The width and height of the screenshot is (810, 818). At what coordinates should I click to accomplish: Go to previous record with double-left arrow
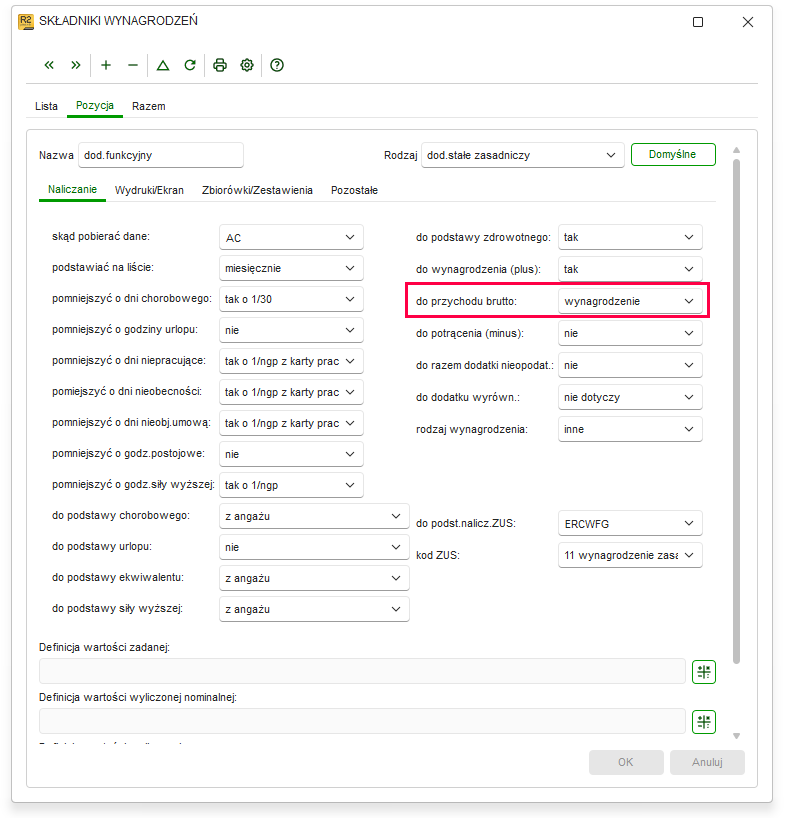tap(49, 65)
